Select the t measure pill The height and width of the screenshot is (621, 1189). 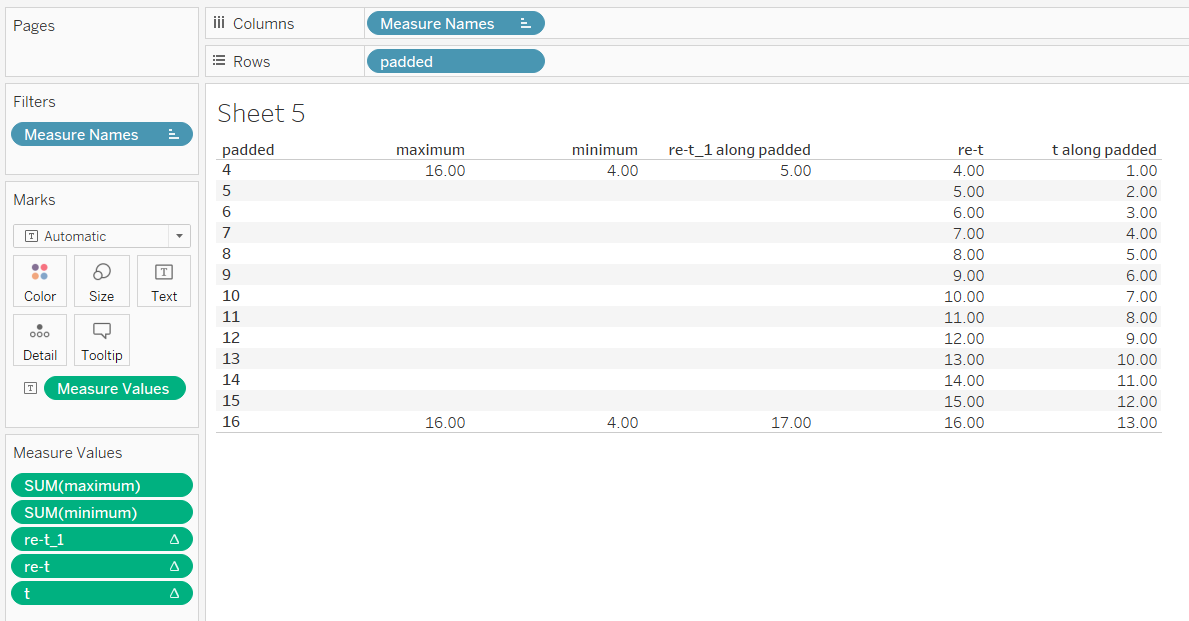(102, 593)
